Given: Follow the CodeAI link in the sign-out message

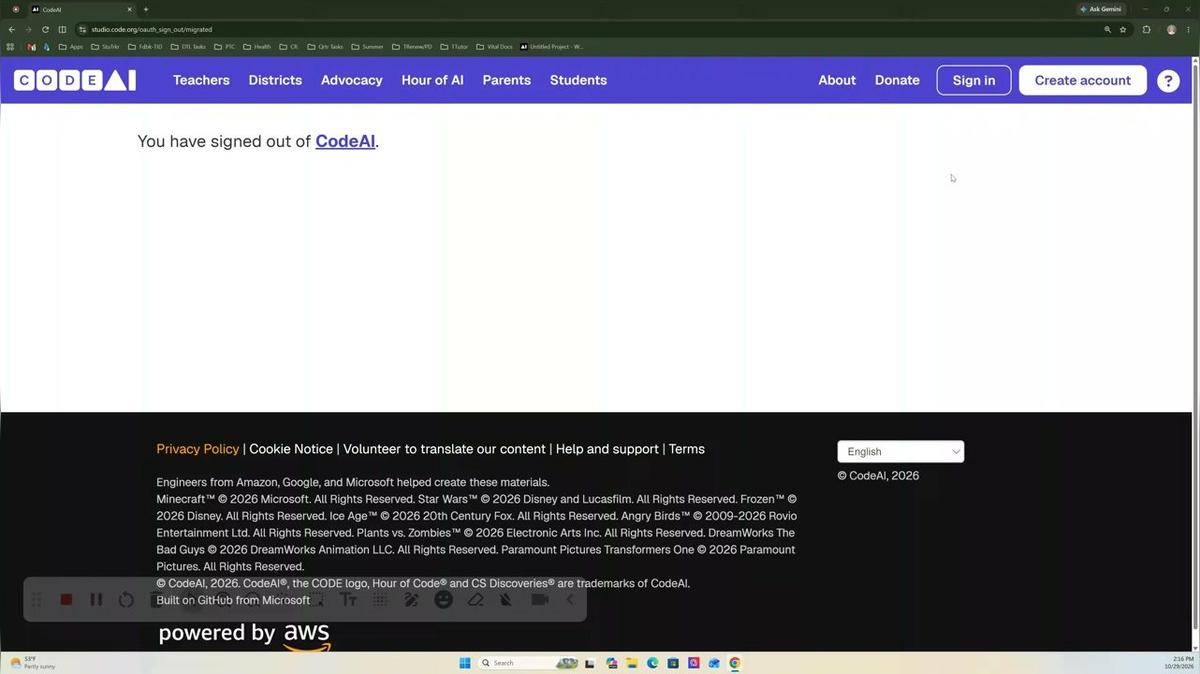Looking at the screenshot, I should tap(345, 141).
